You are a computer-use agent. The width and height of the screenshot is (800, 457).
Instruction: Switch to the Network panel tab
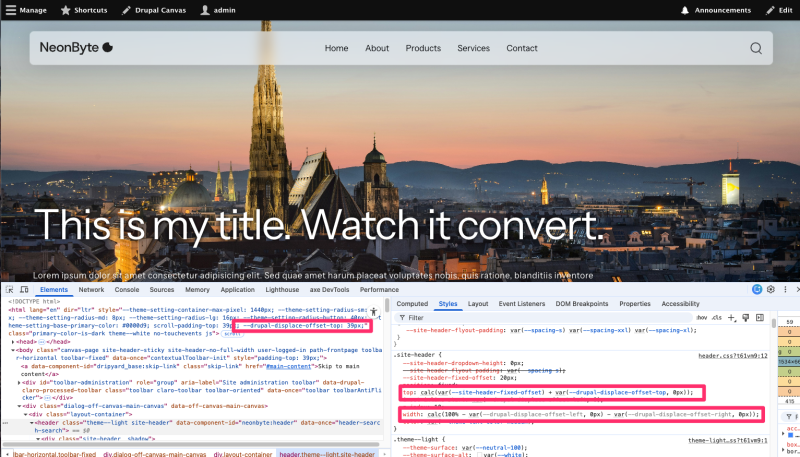tap(91, 290)
